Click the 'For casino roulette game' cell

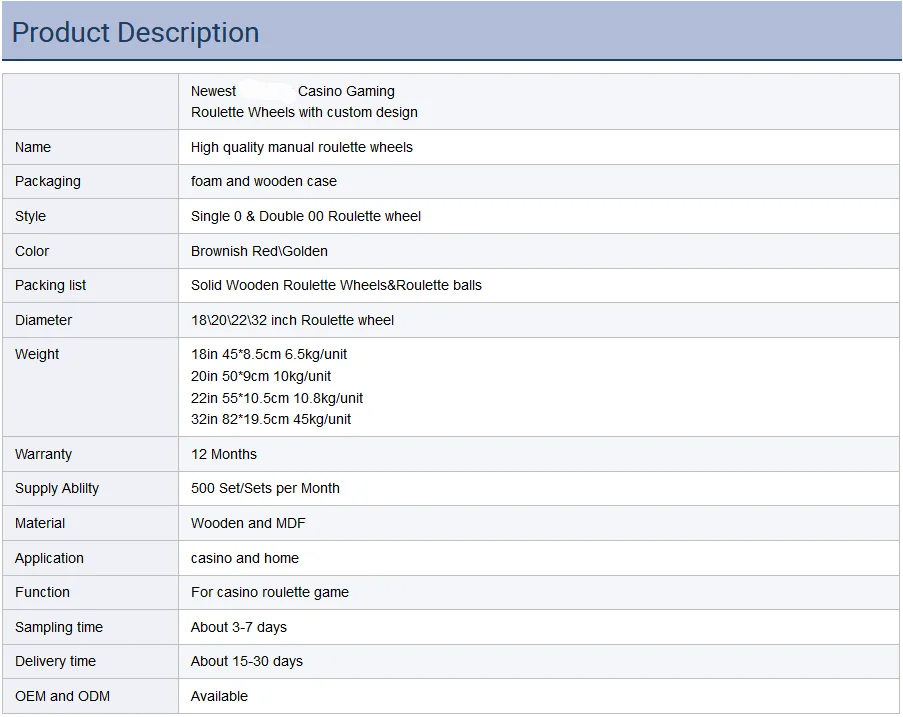coord(270,592)
